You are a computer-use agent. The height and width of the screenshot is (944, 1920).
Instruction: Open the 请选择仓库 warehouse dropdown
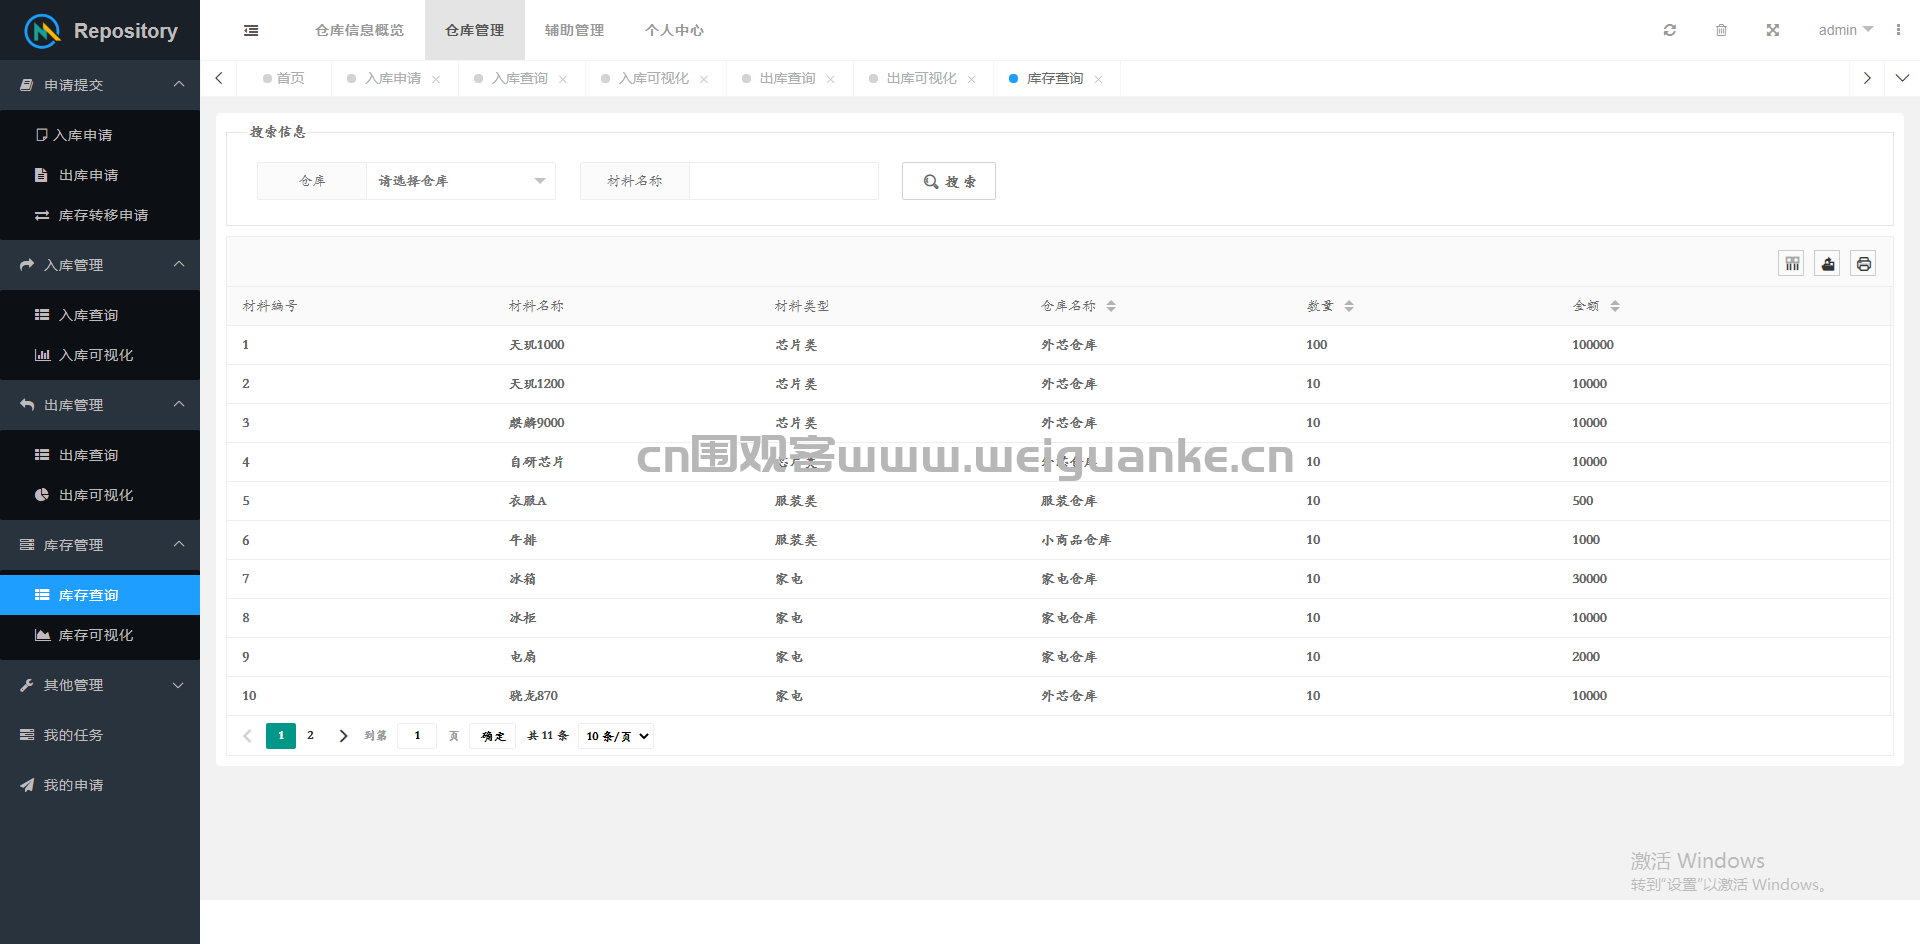point(461,181)
